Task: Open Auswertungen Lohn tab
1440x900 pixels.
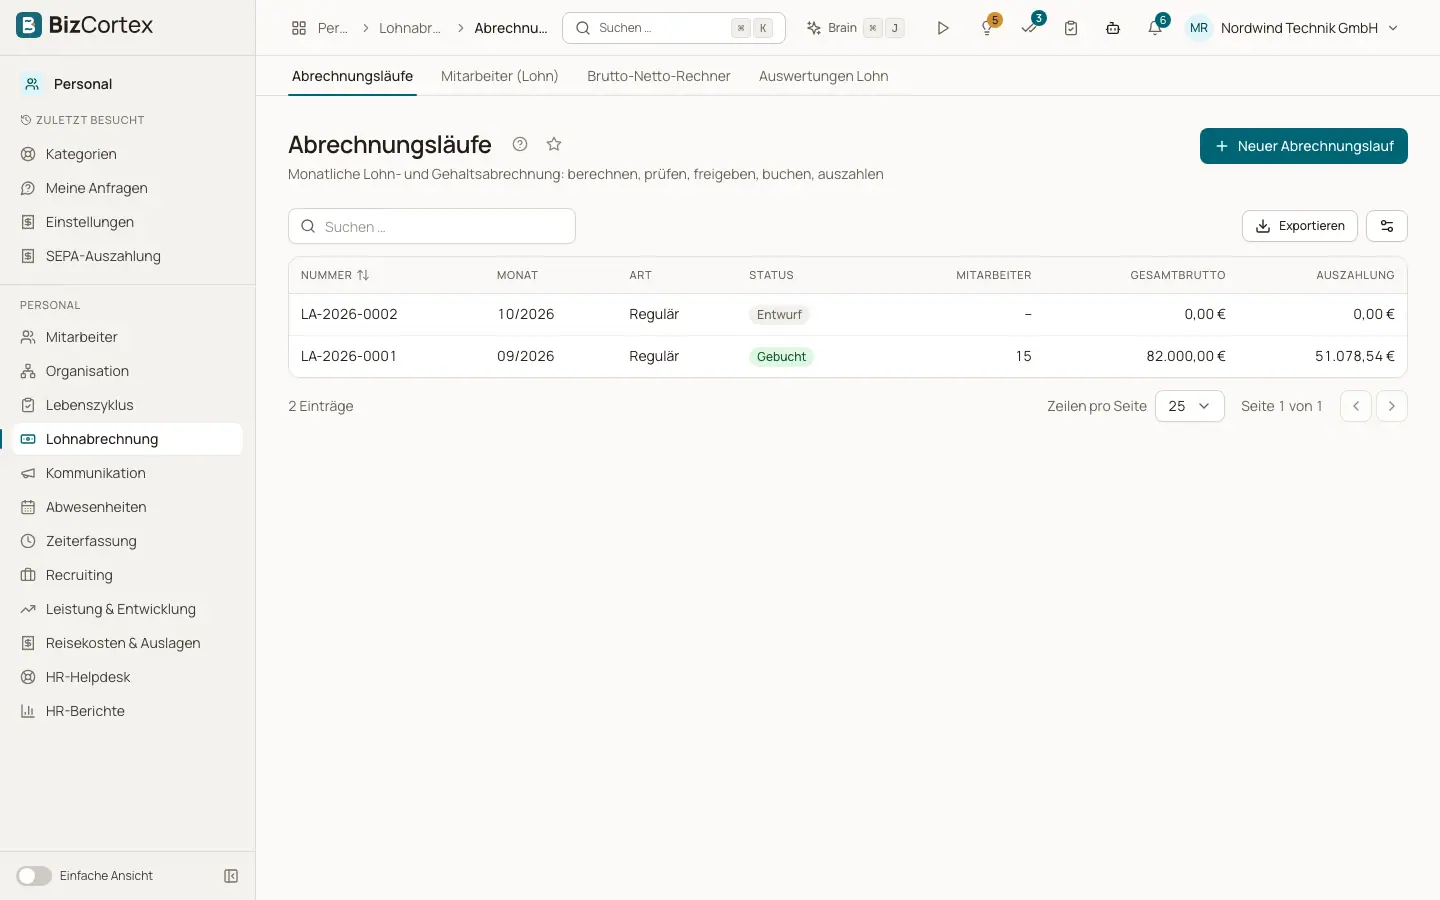Action: pos(823,76)
